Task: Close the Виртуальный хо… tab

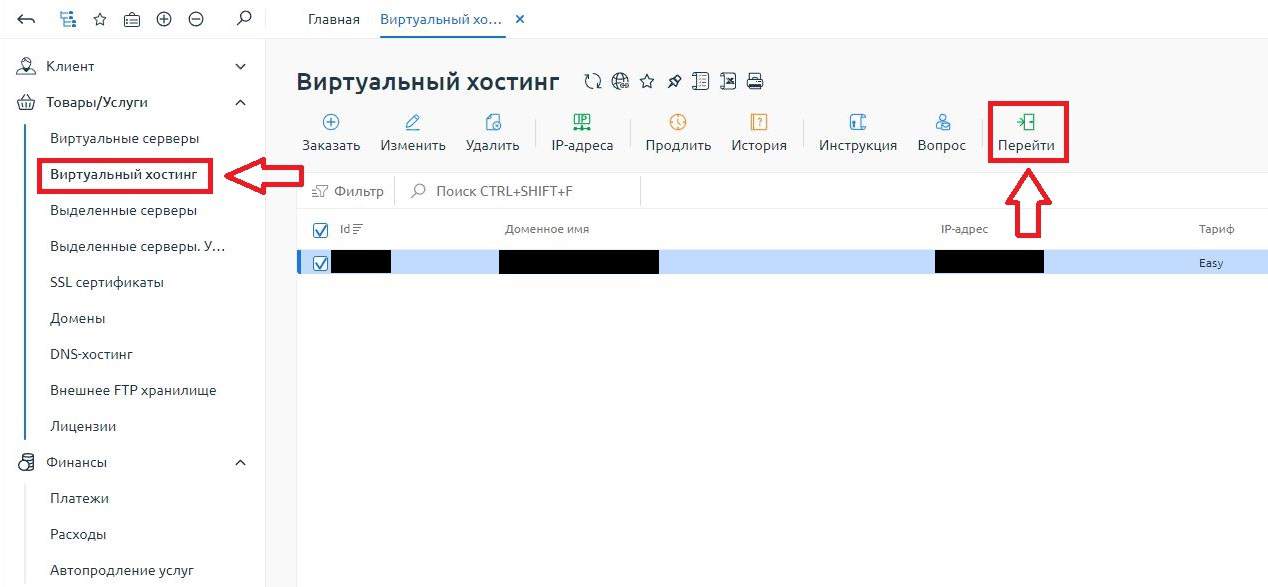Action: click(519, 19)
